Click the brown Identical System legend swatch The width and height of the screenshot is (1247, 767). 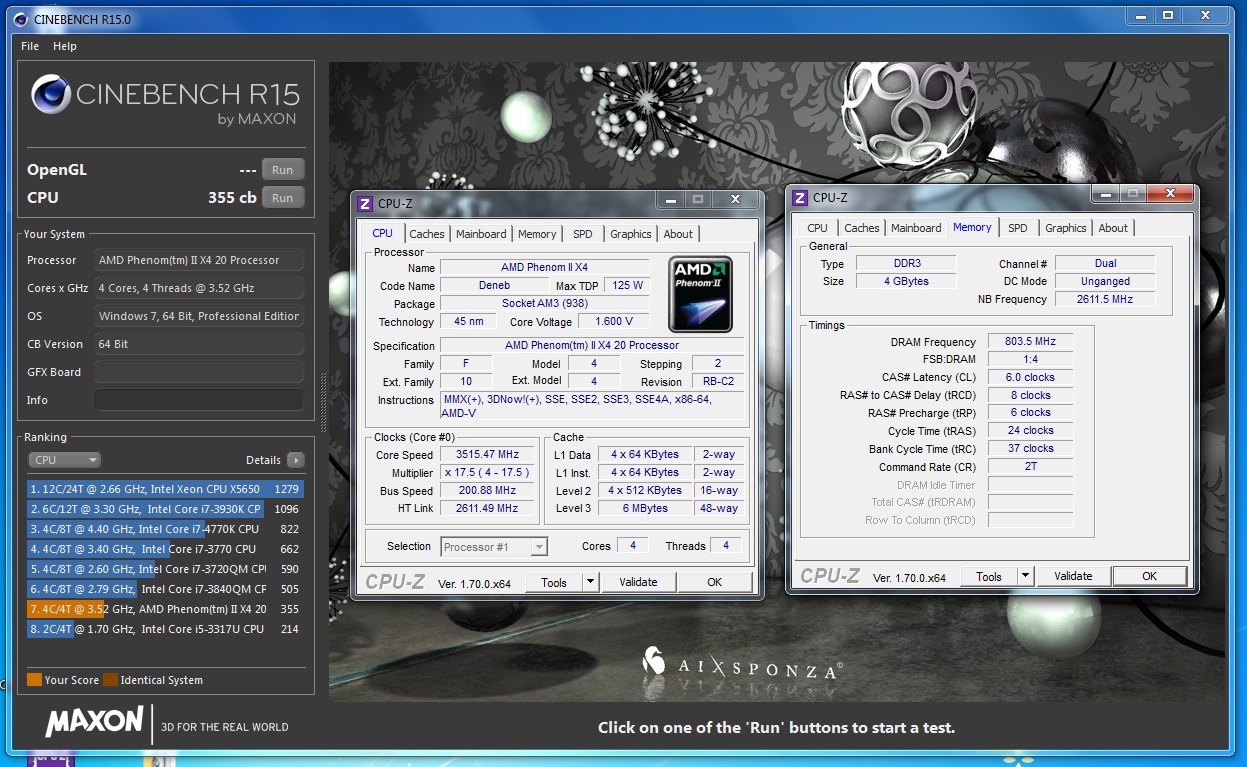coord(110,680)
